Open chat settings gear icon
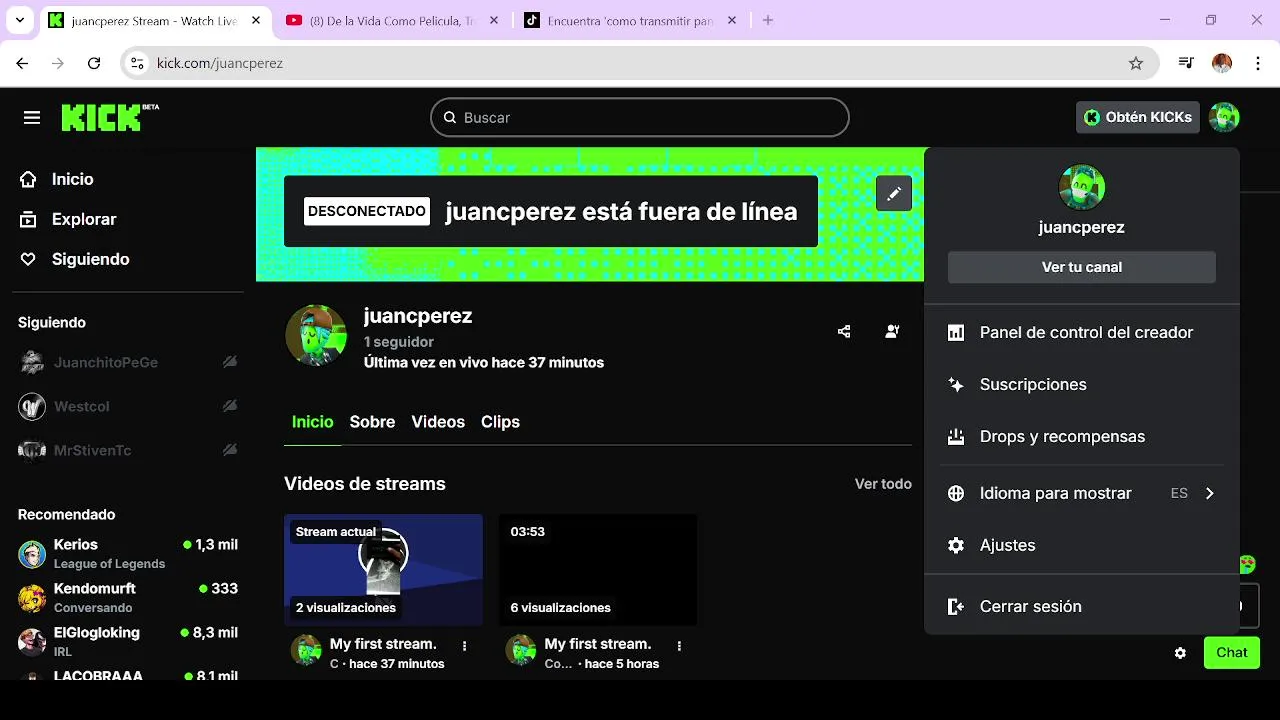1280x720 pixels. point(1180,653)
